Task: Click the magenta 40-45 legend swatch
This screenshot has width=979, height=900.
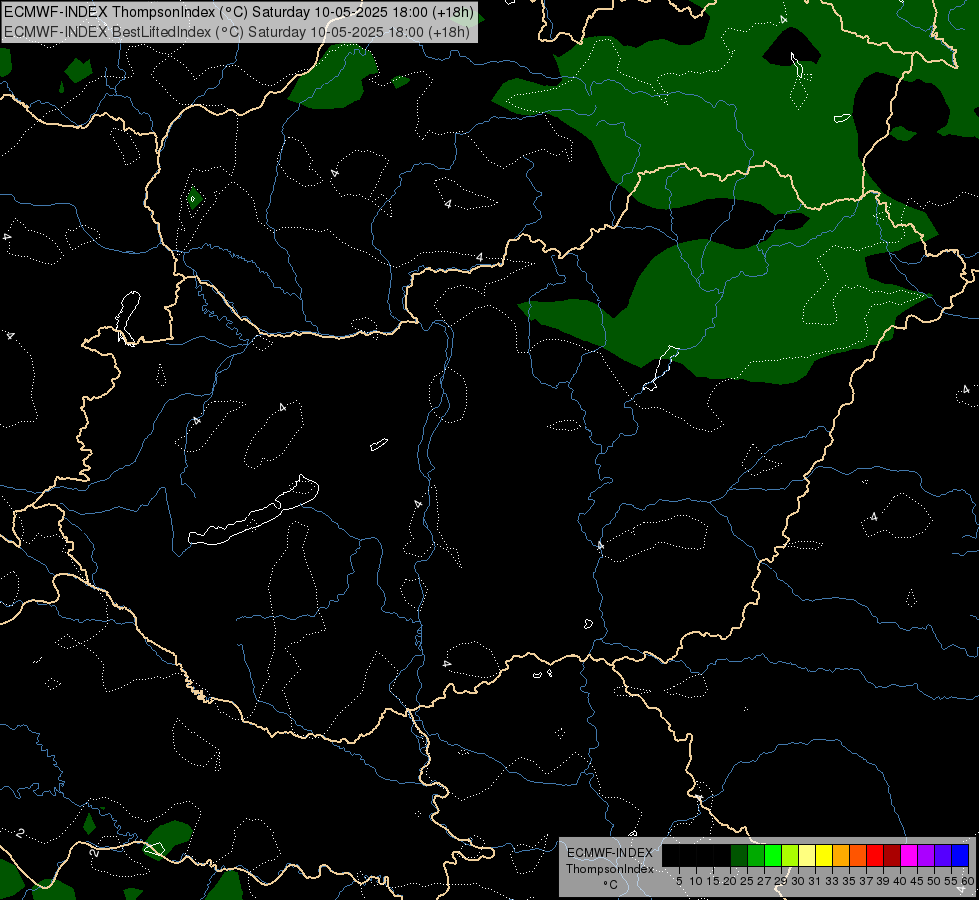Action: (909, 855)
